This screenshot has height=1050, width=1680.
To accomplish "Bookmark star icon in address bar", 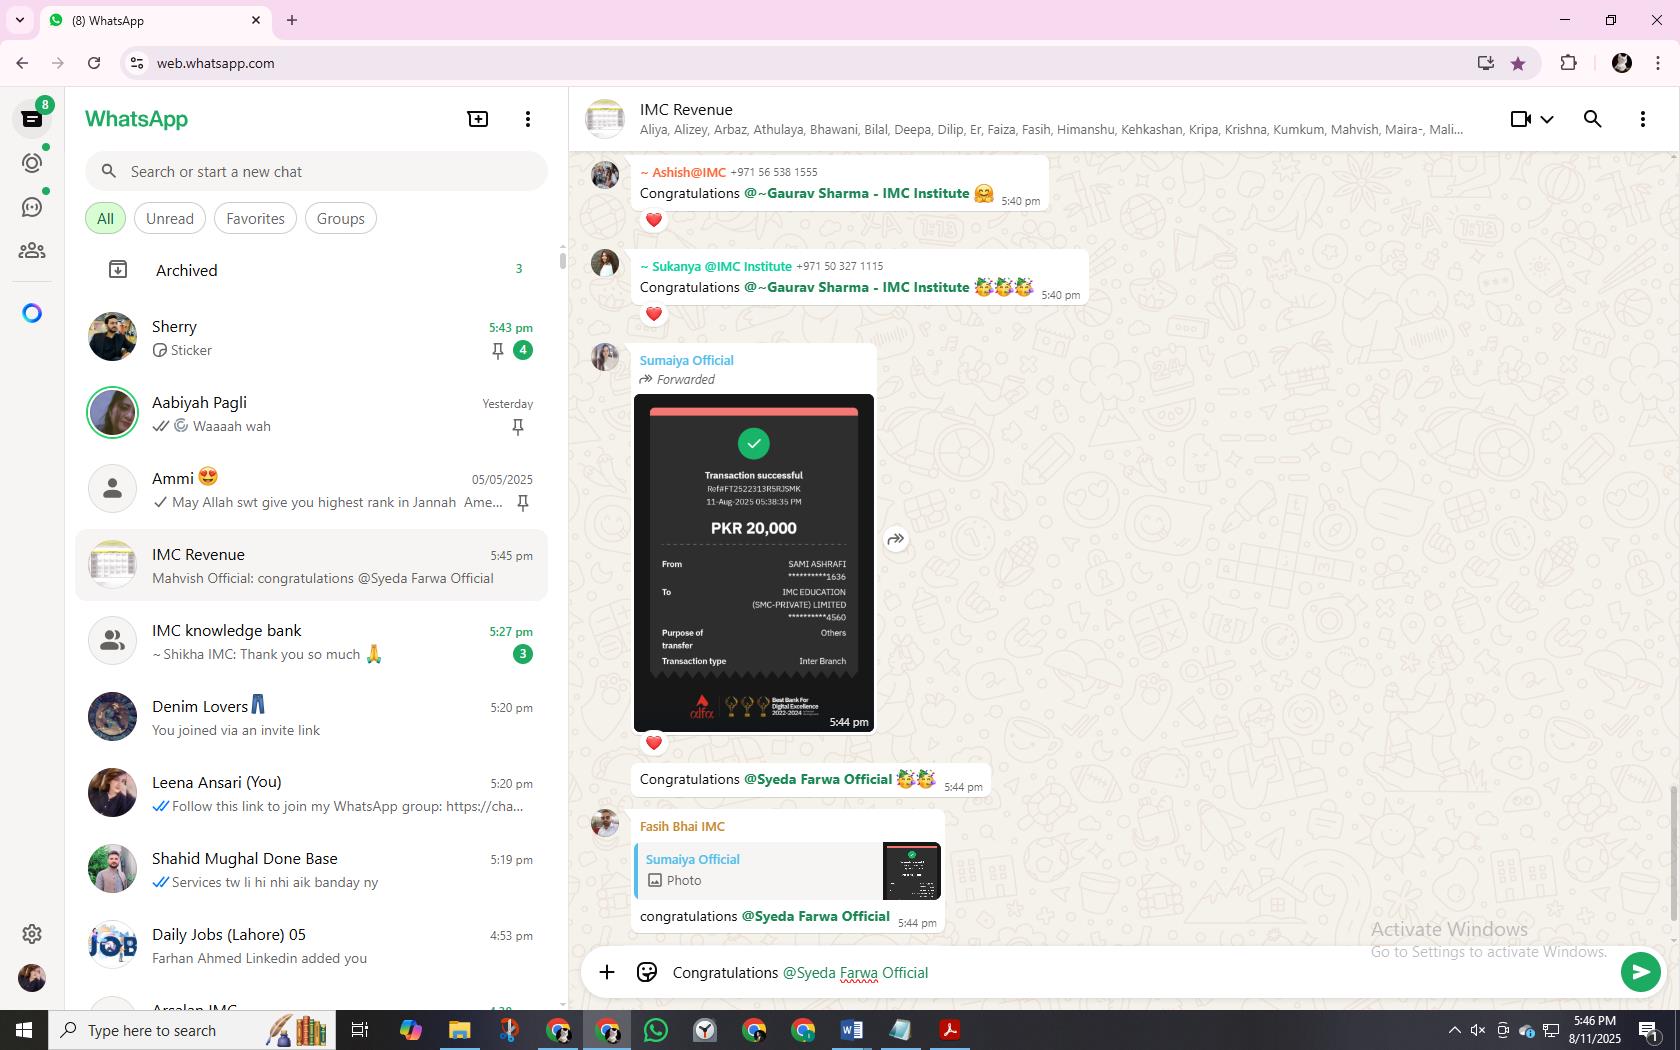I will point(1518,63).
